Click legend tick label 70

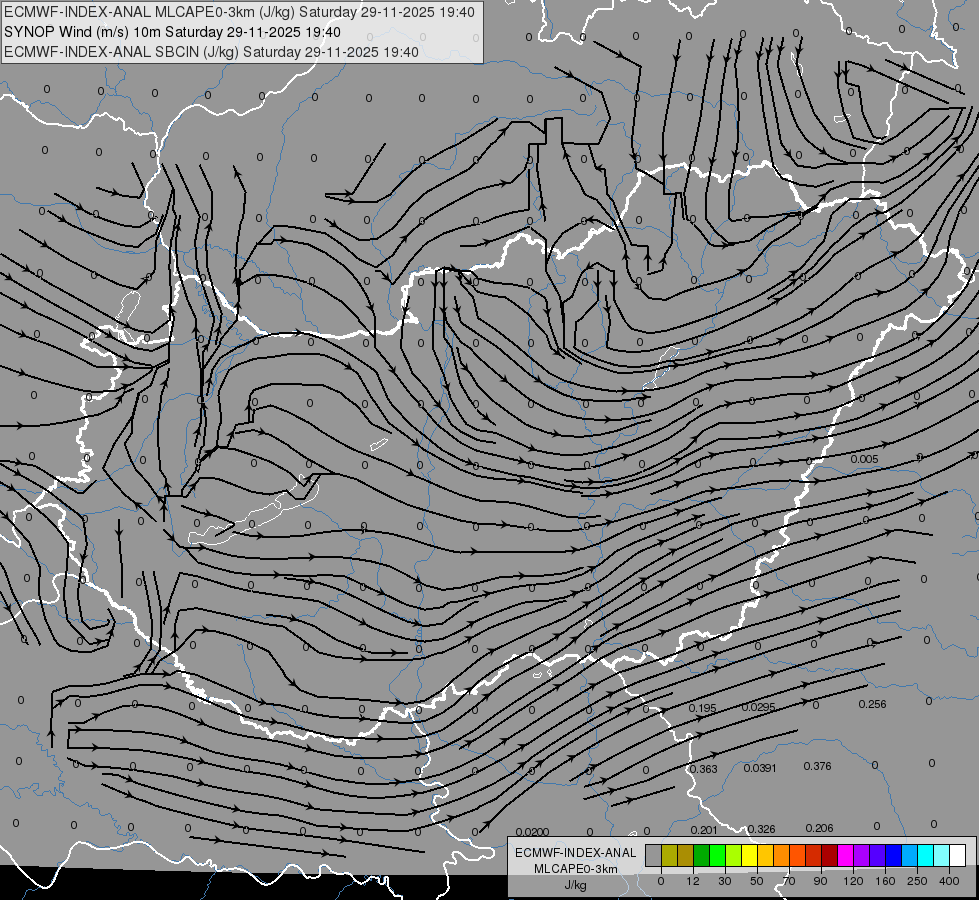789,881
